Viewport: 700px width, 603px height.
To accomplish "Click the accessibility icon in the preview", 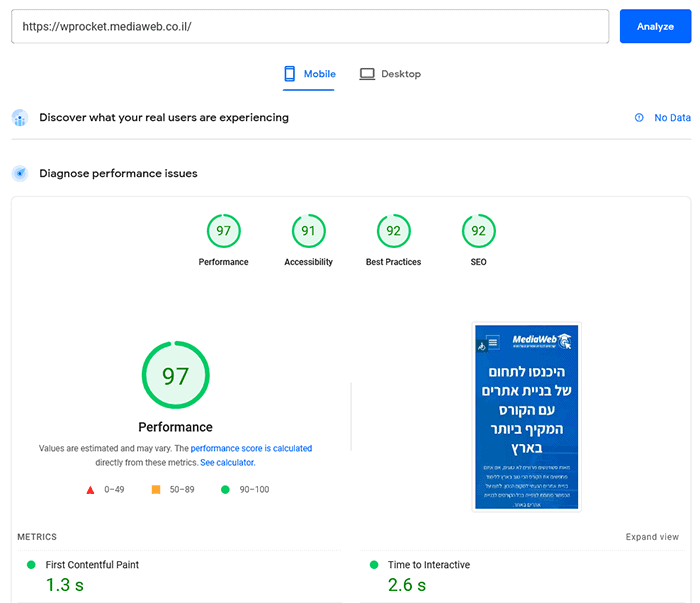I will click(x=482, y=346).
